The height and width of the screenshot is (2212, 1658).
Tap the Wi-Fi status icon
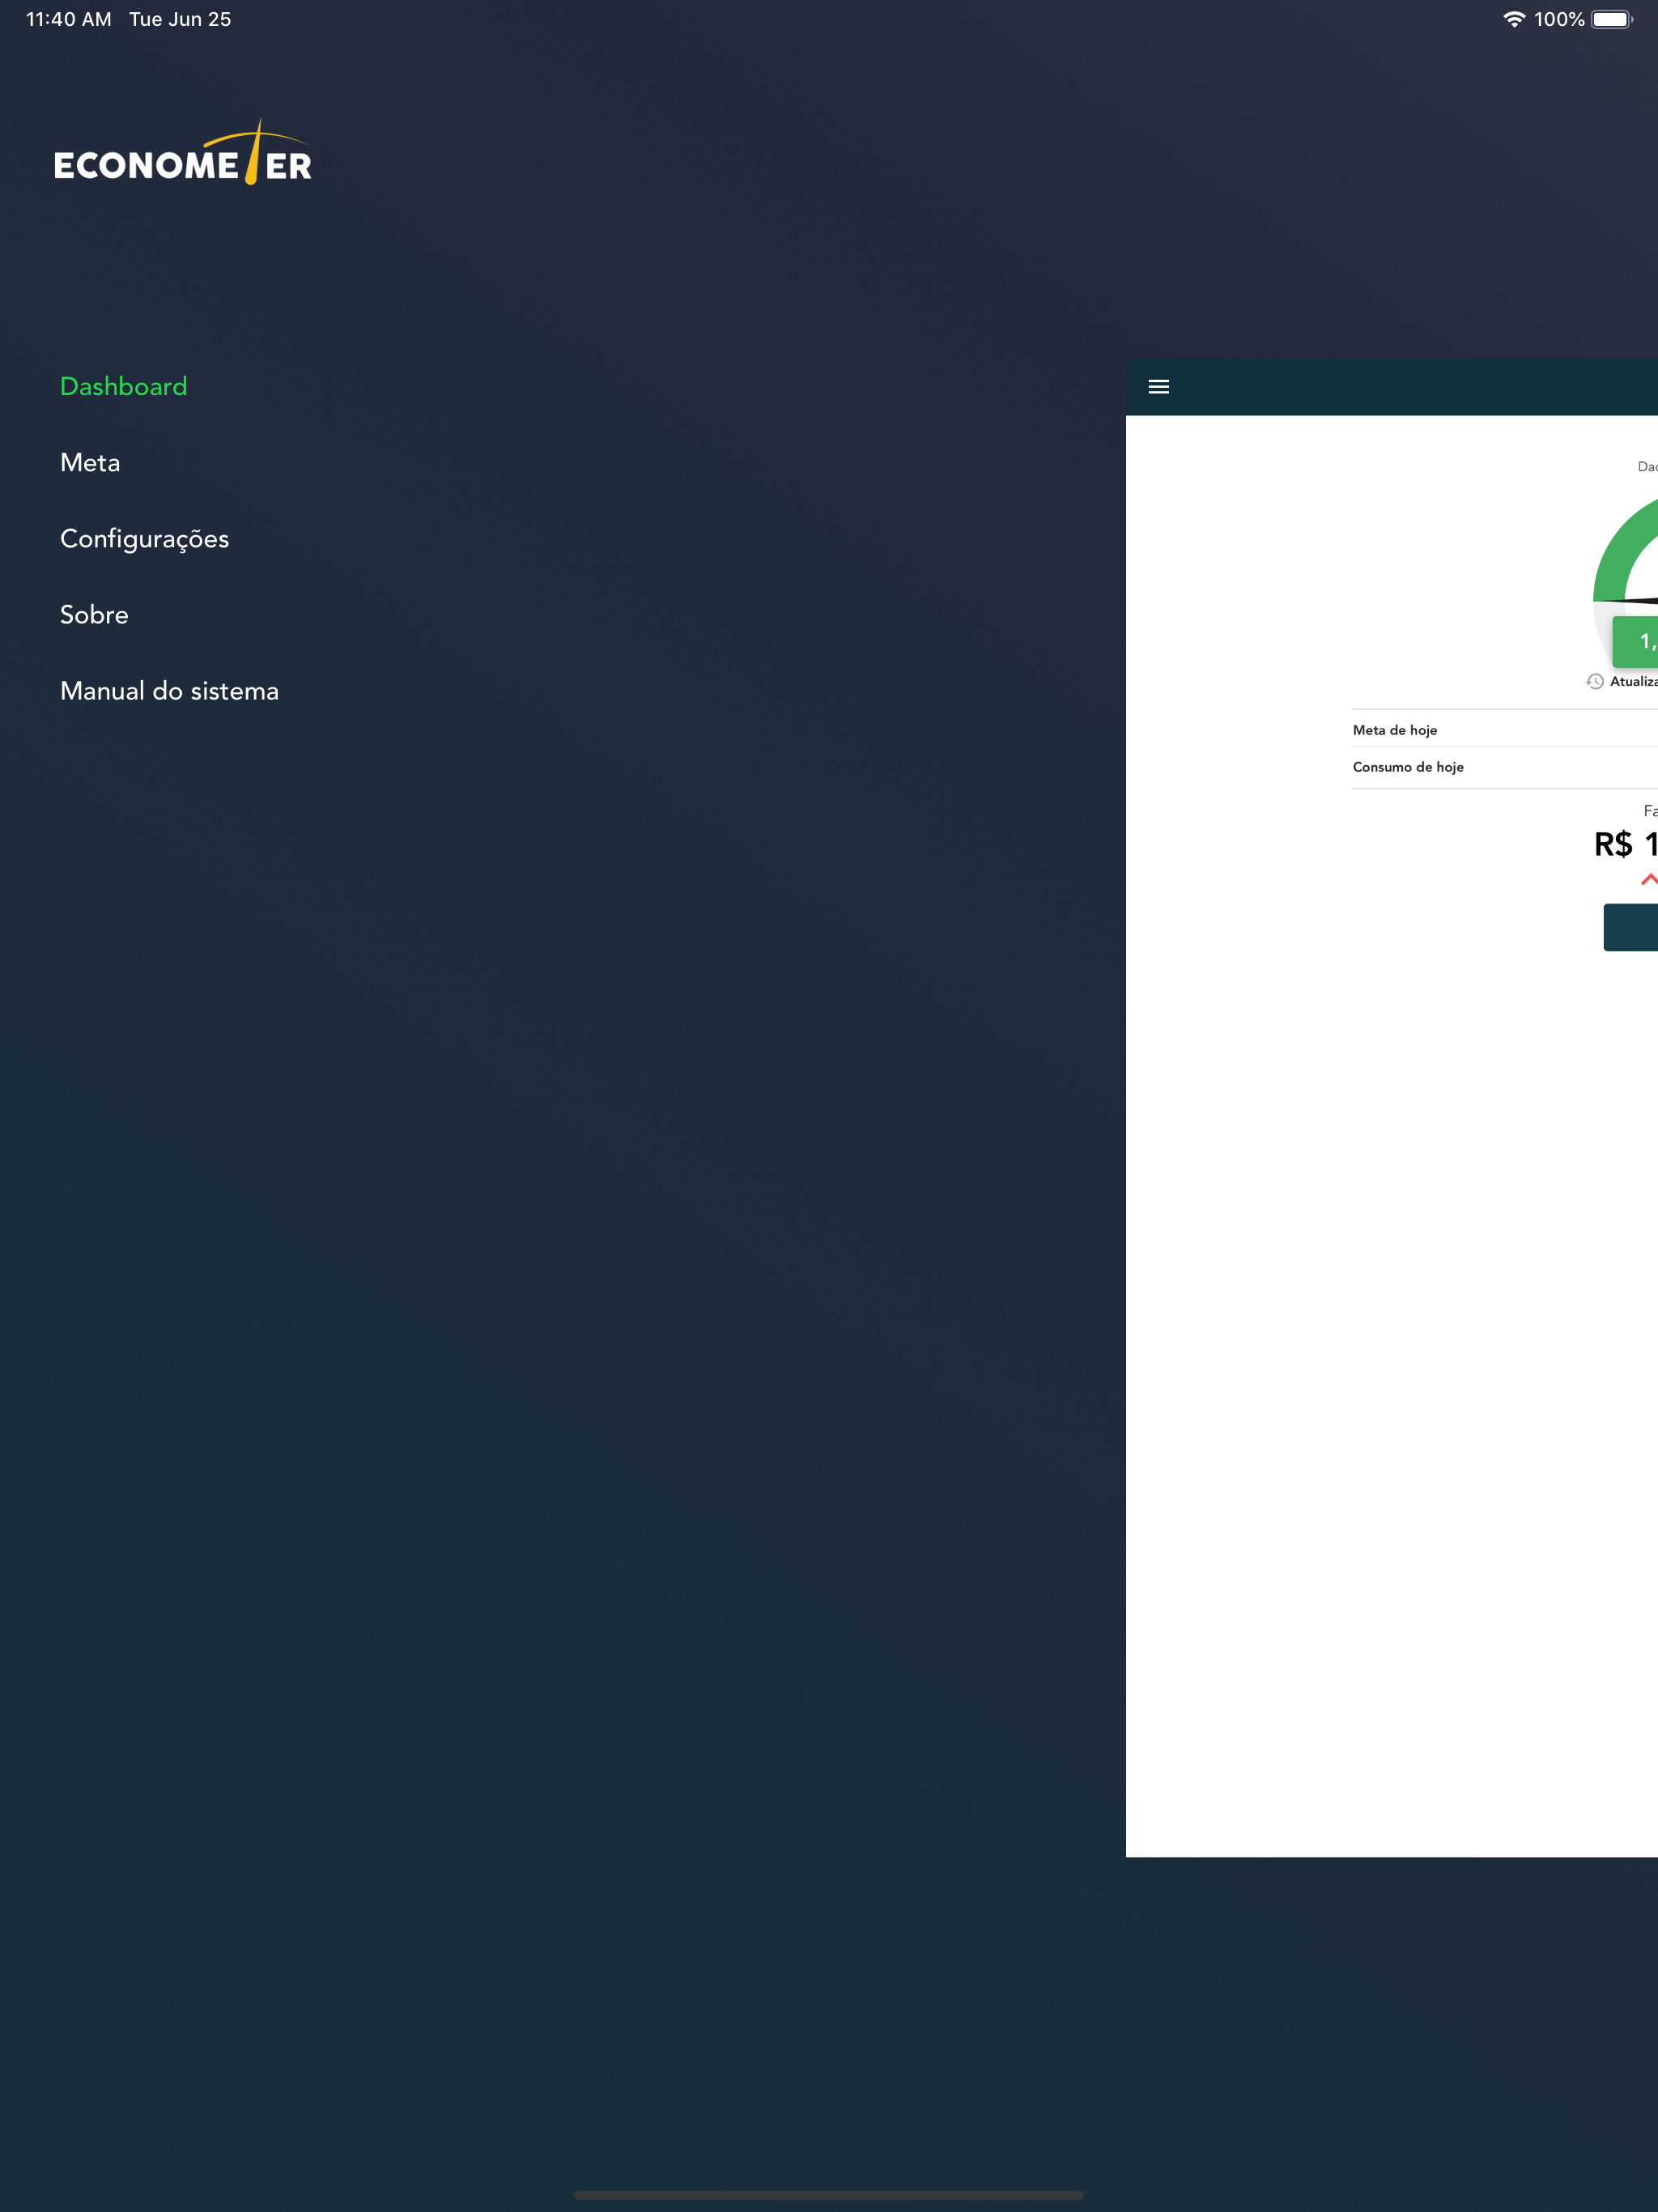point(1513,19)
